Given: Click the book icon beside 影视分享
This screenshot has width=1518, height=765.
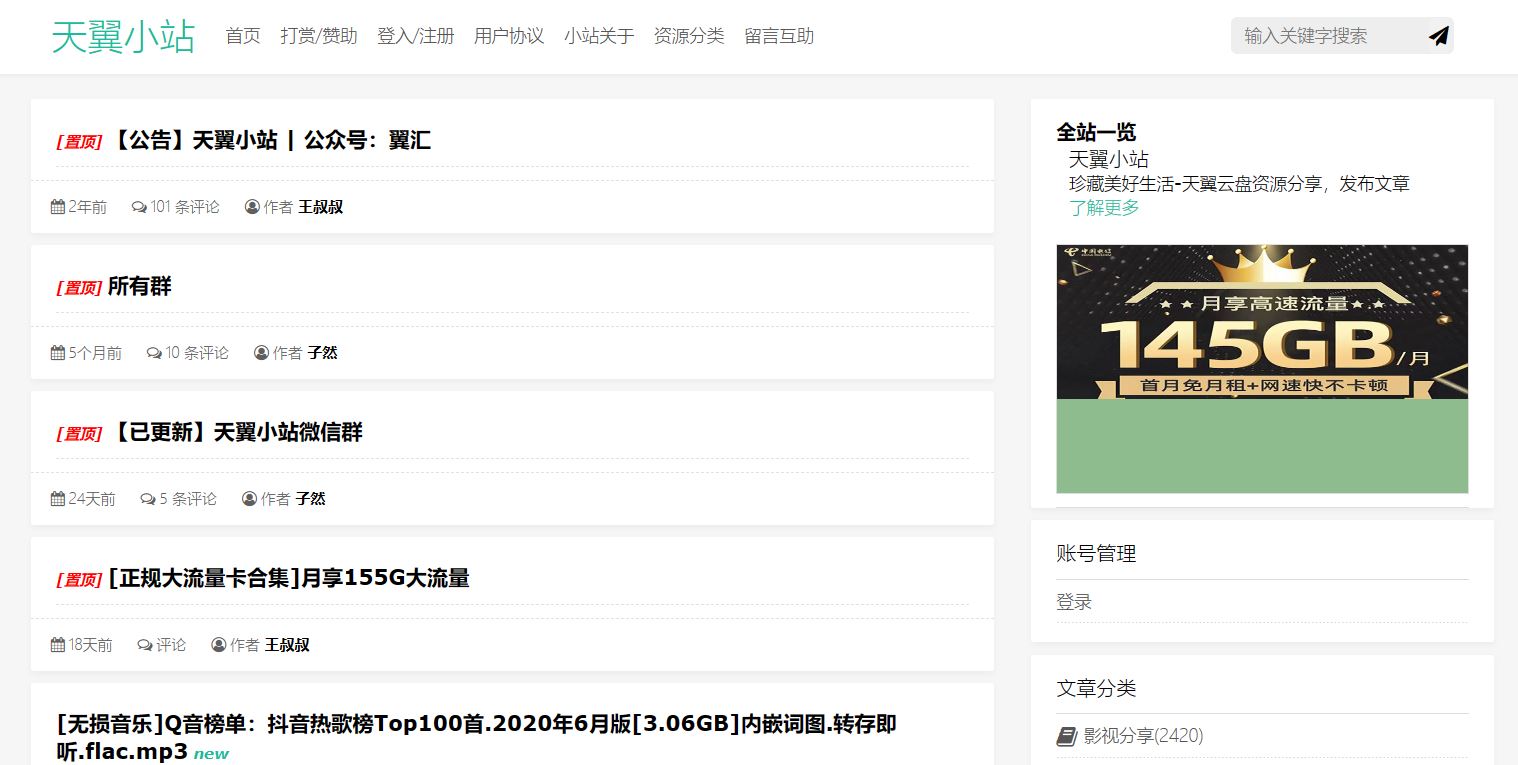Looking at the screenshot, I should (x=1066, y=736).
